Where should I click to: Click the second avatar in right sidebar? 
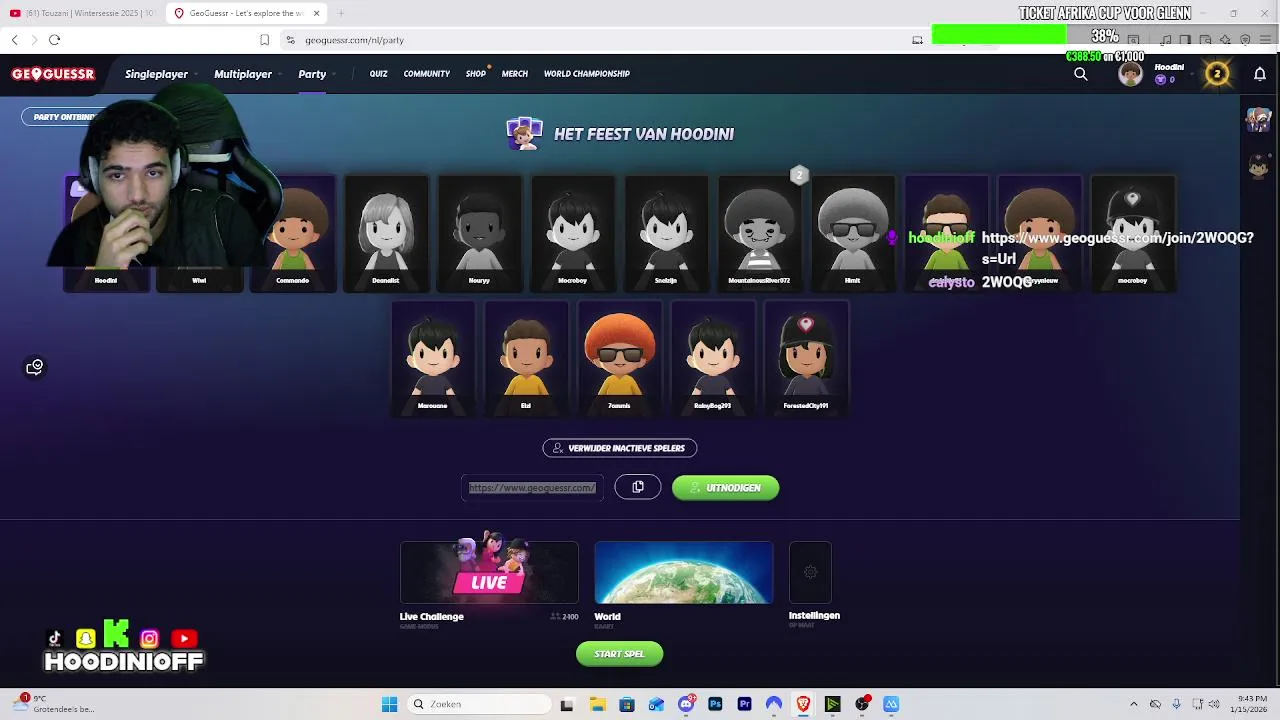(x=1258, y=165)
